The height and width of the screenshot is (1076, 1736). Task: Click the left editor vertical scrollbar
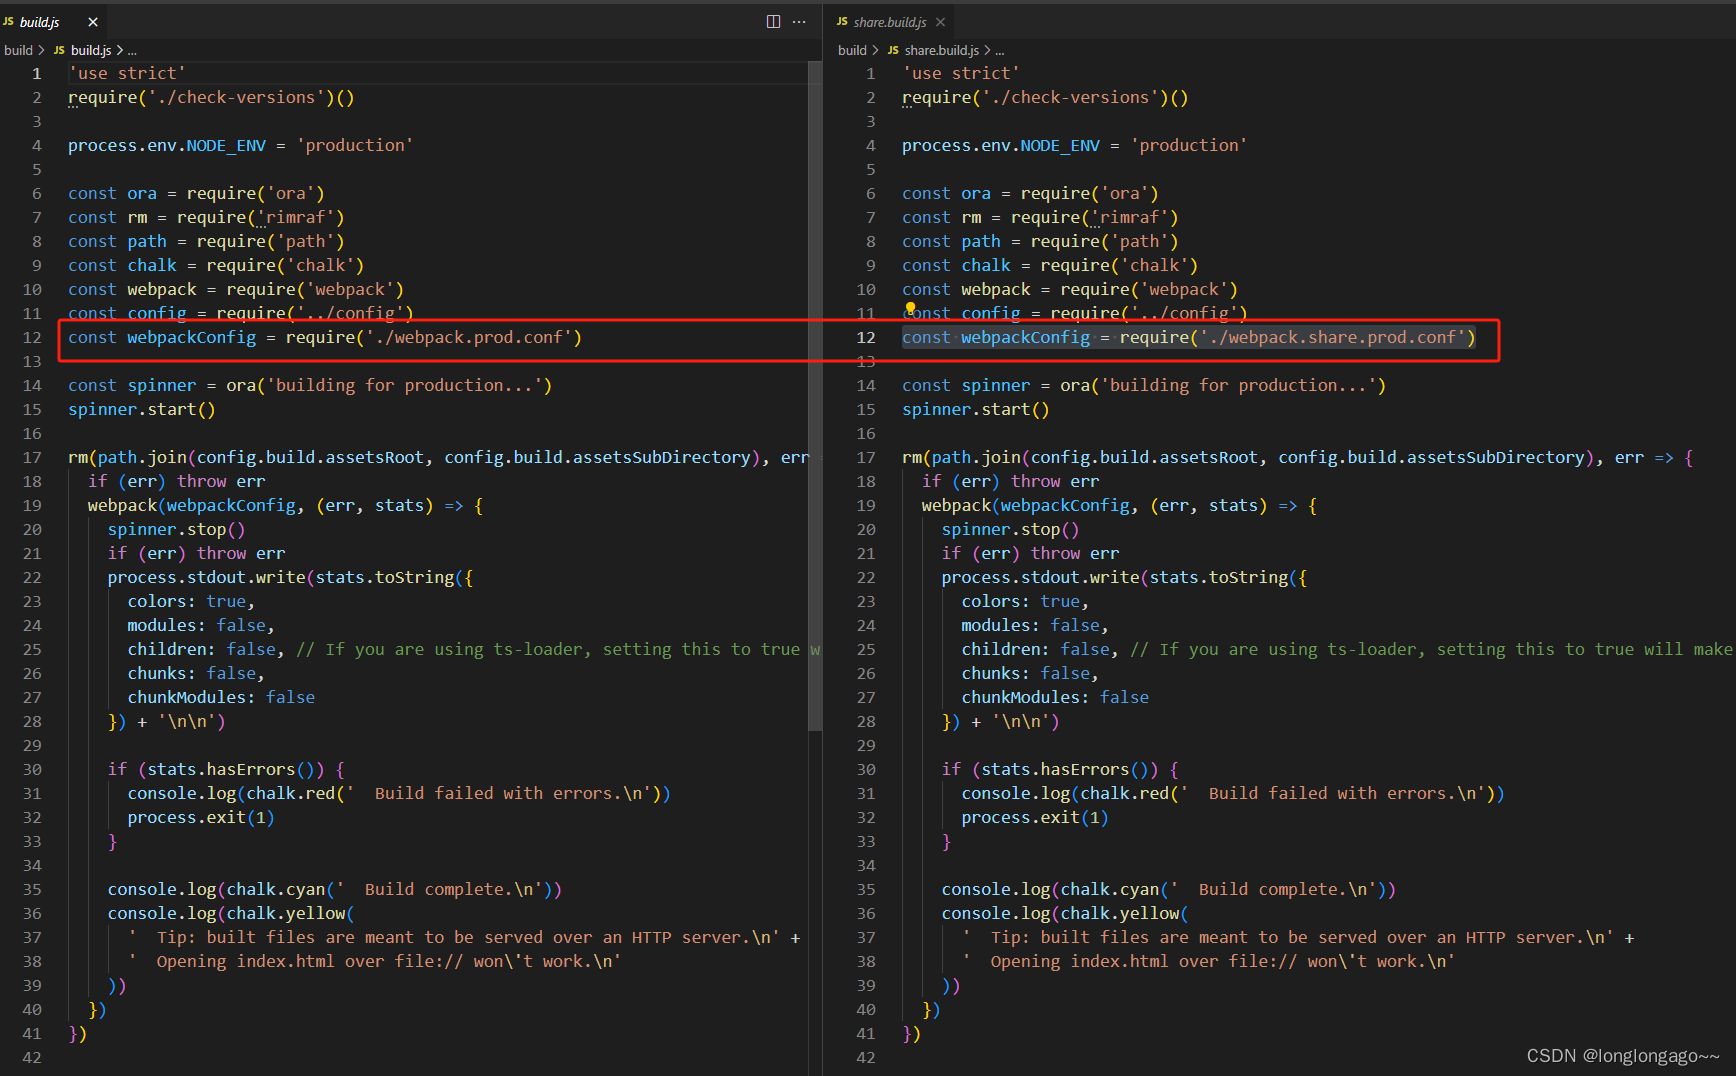click(815, 395)
